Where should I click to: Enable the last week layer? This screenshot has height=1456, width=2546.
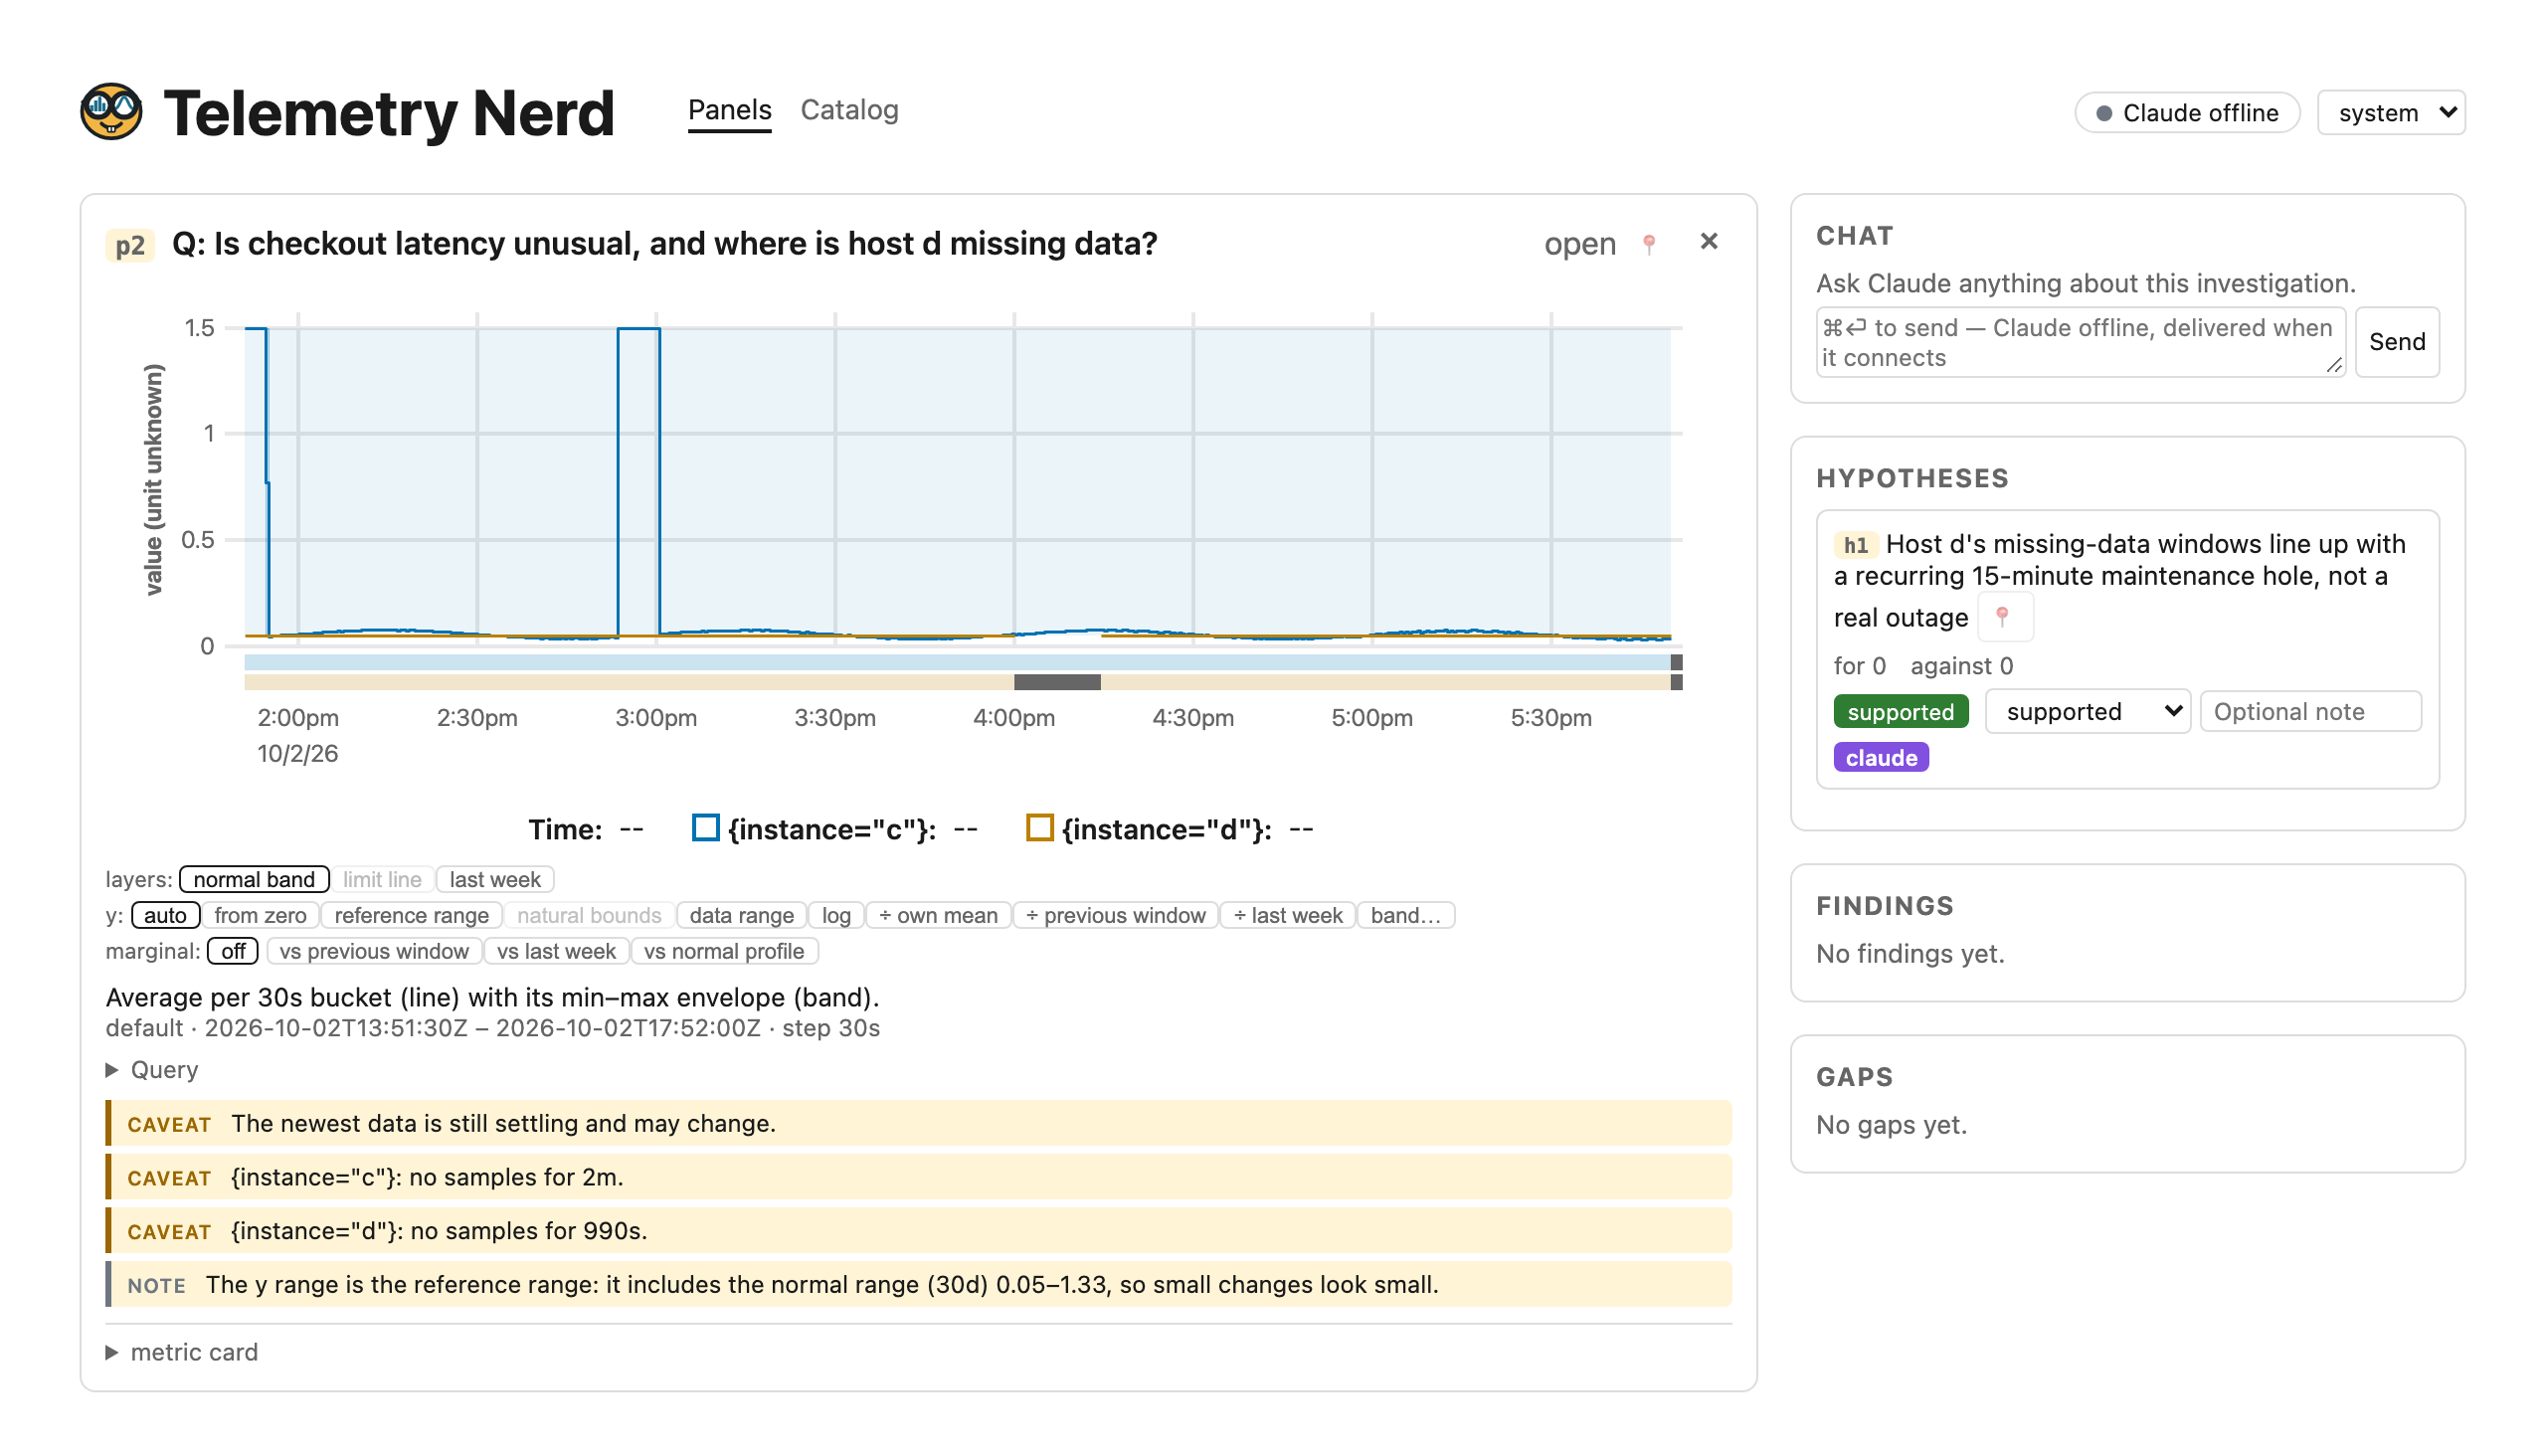[495, 879]
